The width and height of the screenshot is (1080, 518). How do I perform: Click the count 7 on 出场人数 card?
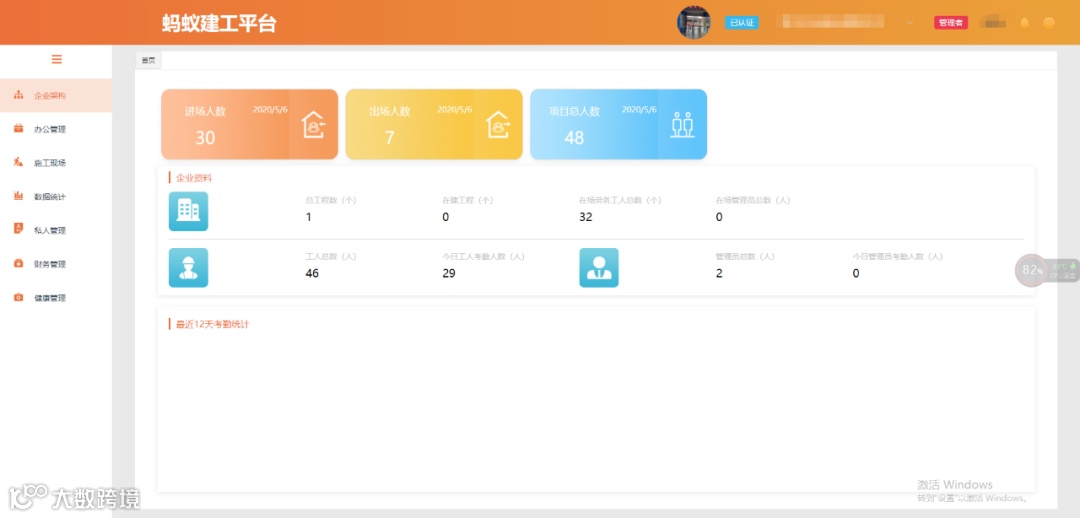coord(389,138)
